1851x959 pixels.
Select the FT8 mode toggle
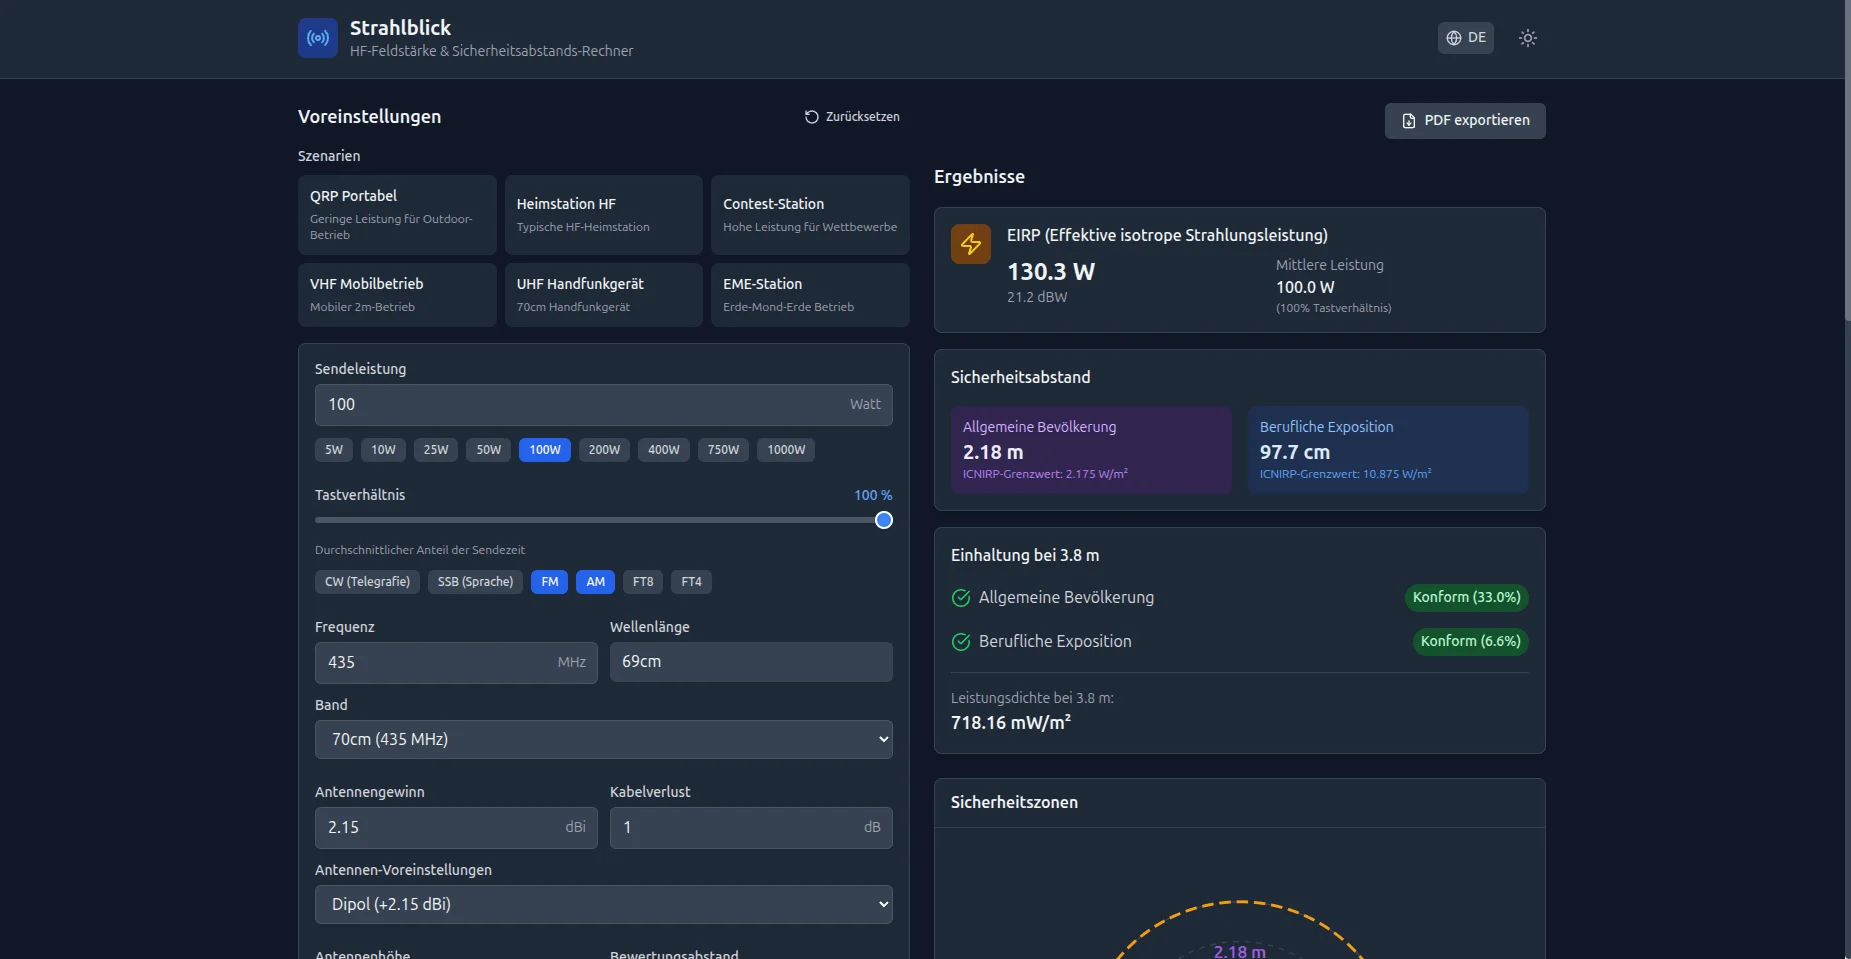coord(642,581)
